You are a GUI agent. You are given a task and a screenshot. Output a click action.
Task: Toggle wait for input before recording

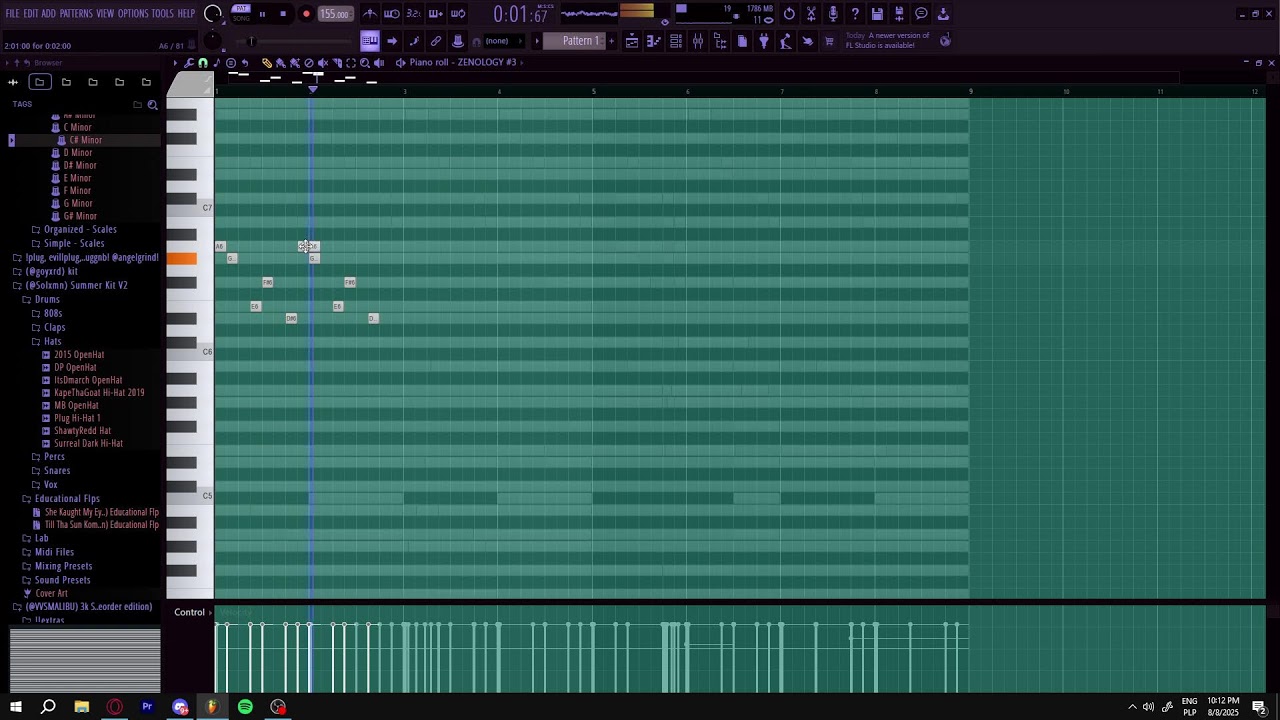[392, 14]
